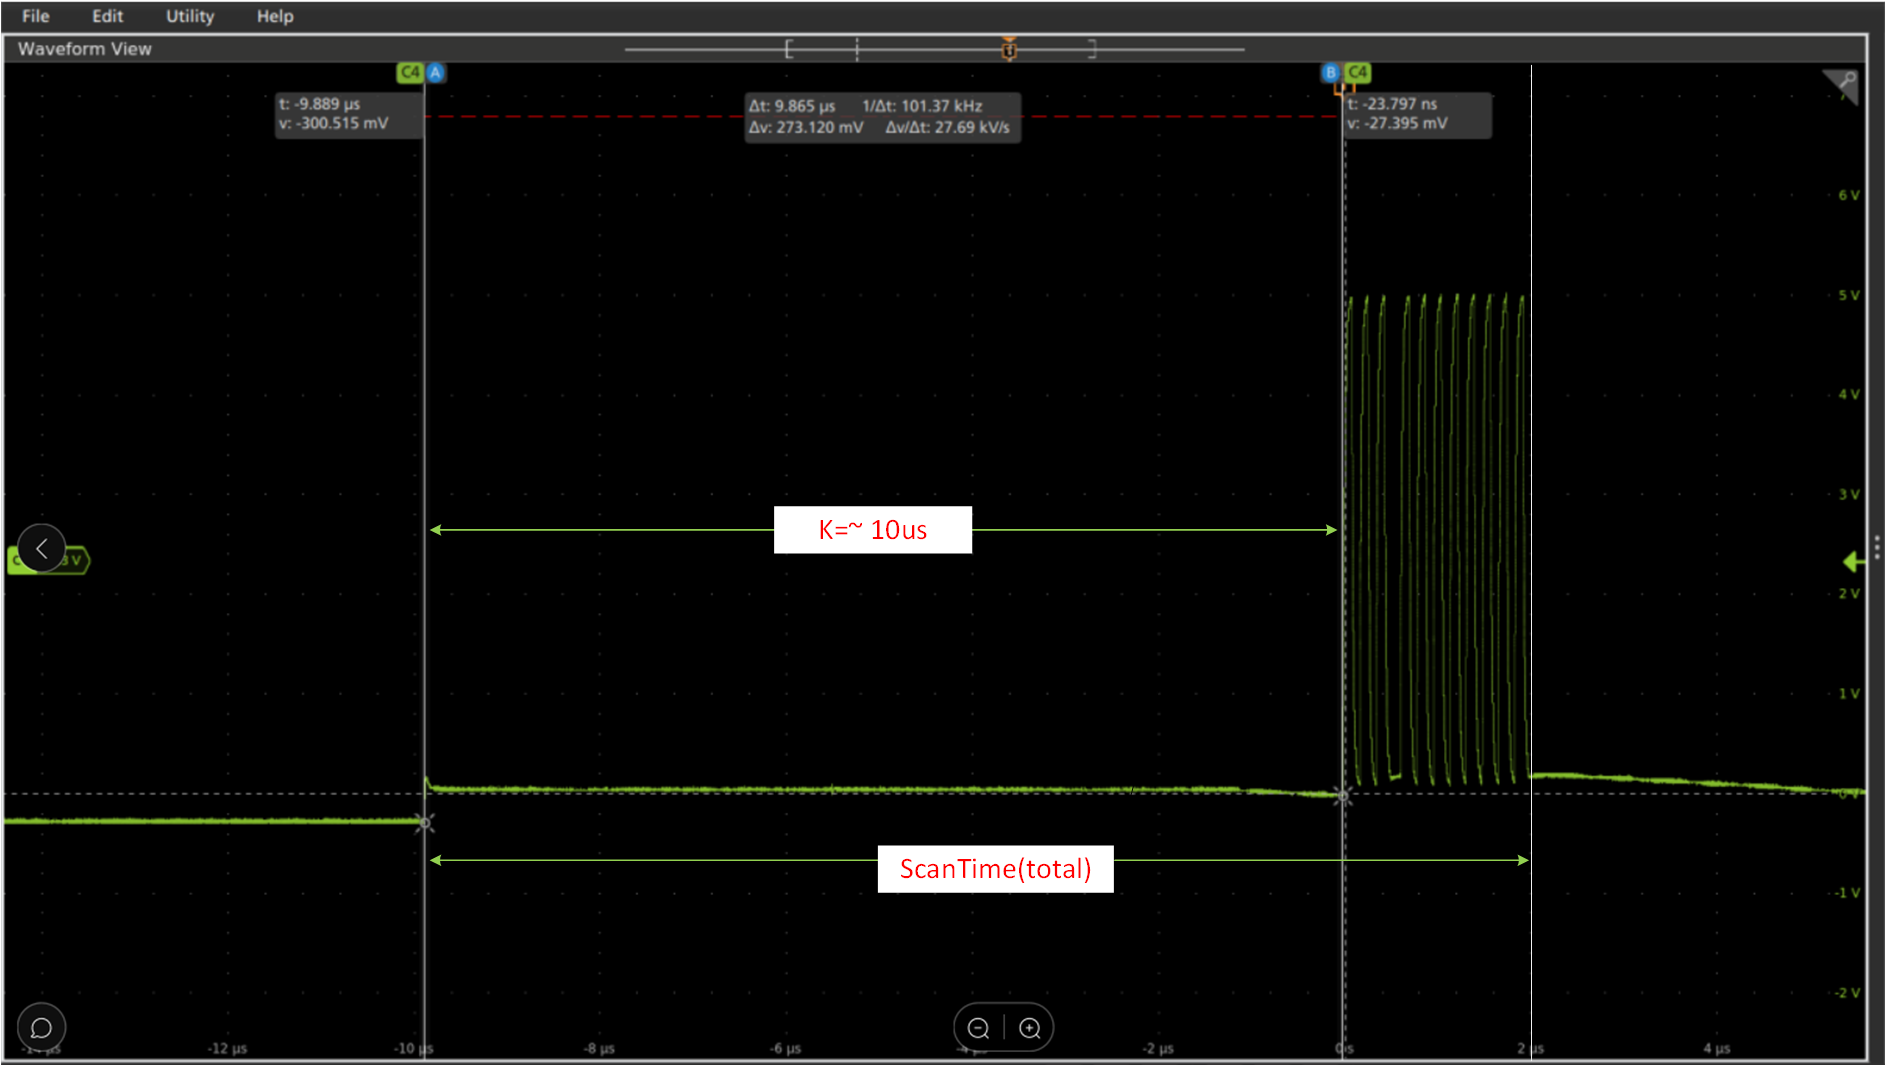Select cursor B readout t: -23.797 ns
Viewport: 1886px width, 1066px height.
click(x=1392, y=104)
